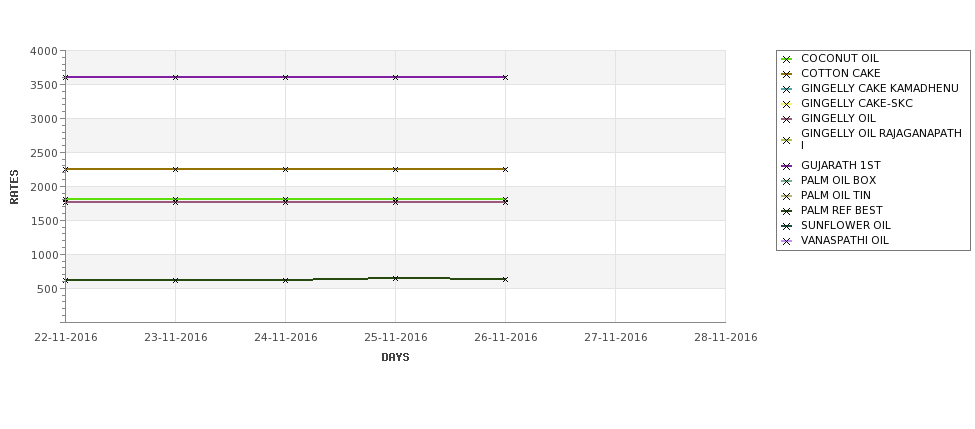Image resolution: width=975 pixels, height=429 pixels.
Task: Click the GINGELLY OIL legend marker icon
Action: click(x=786, y=119)
